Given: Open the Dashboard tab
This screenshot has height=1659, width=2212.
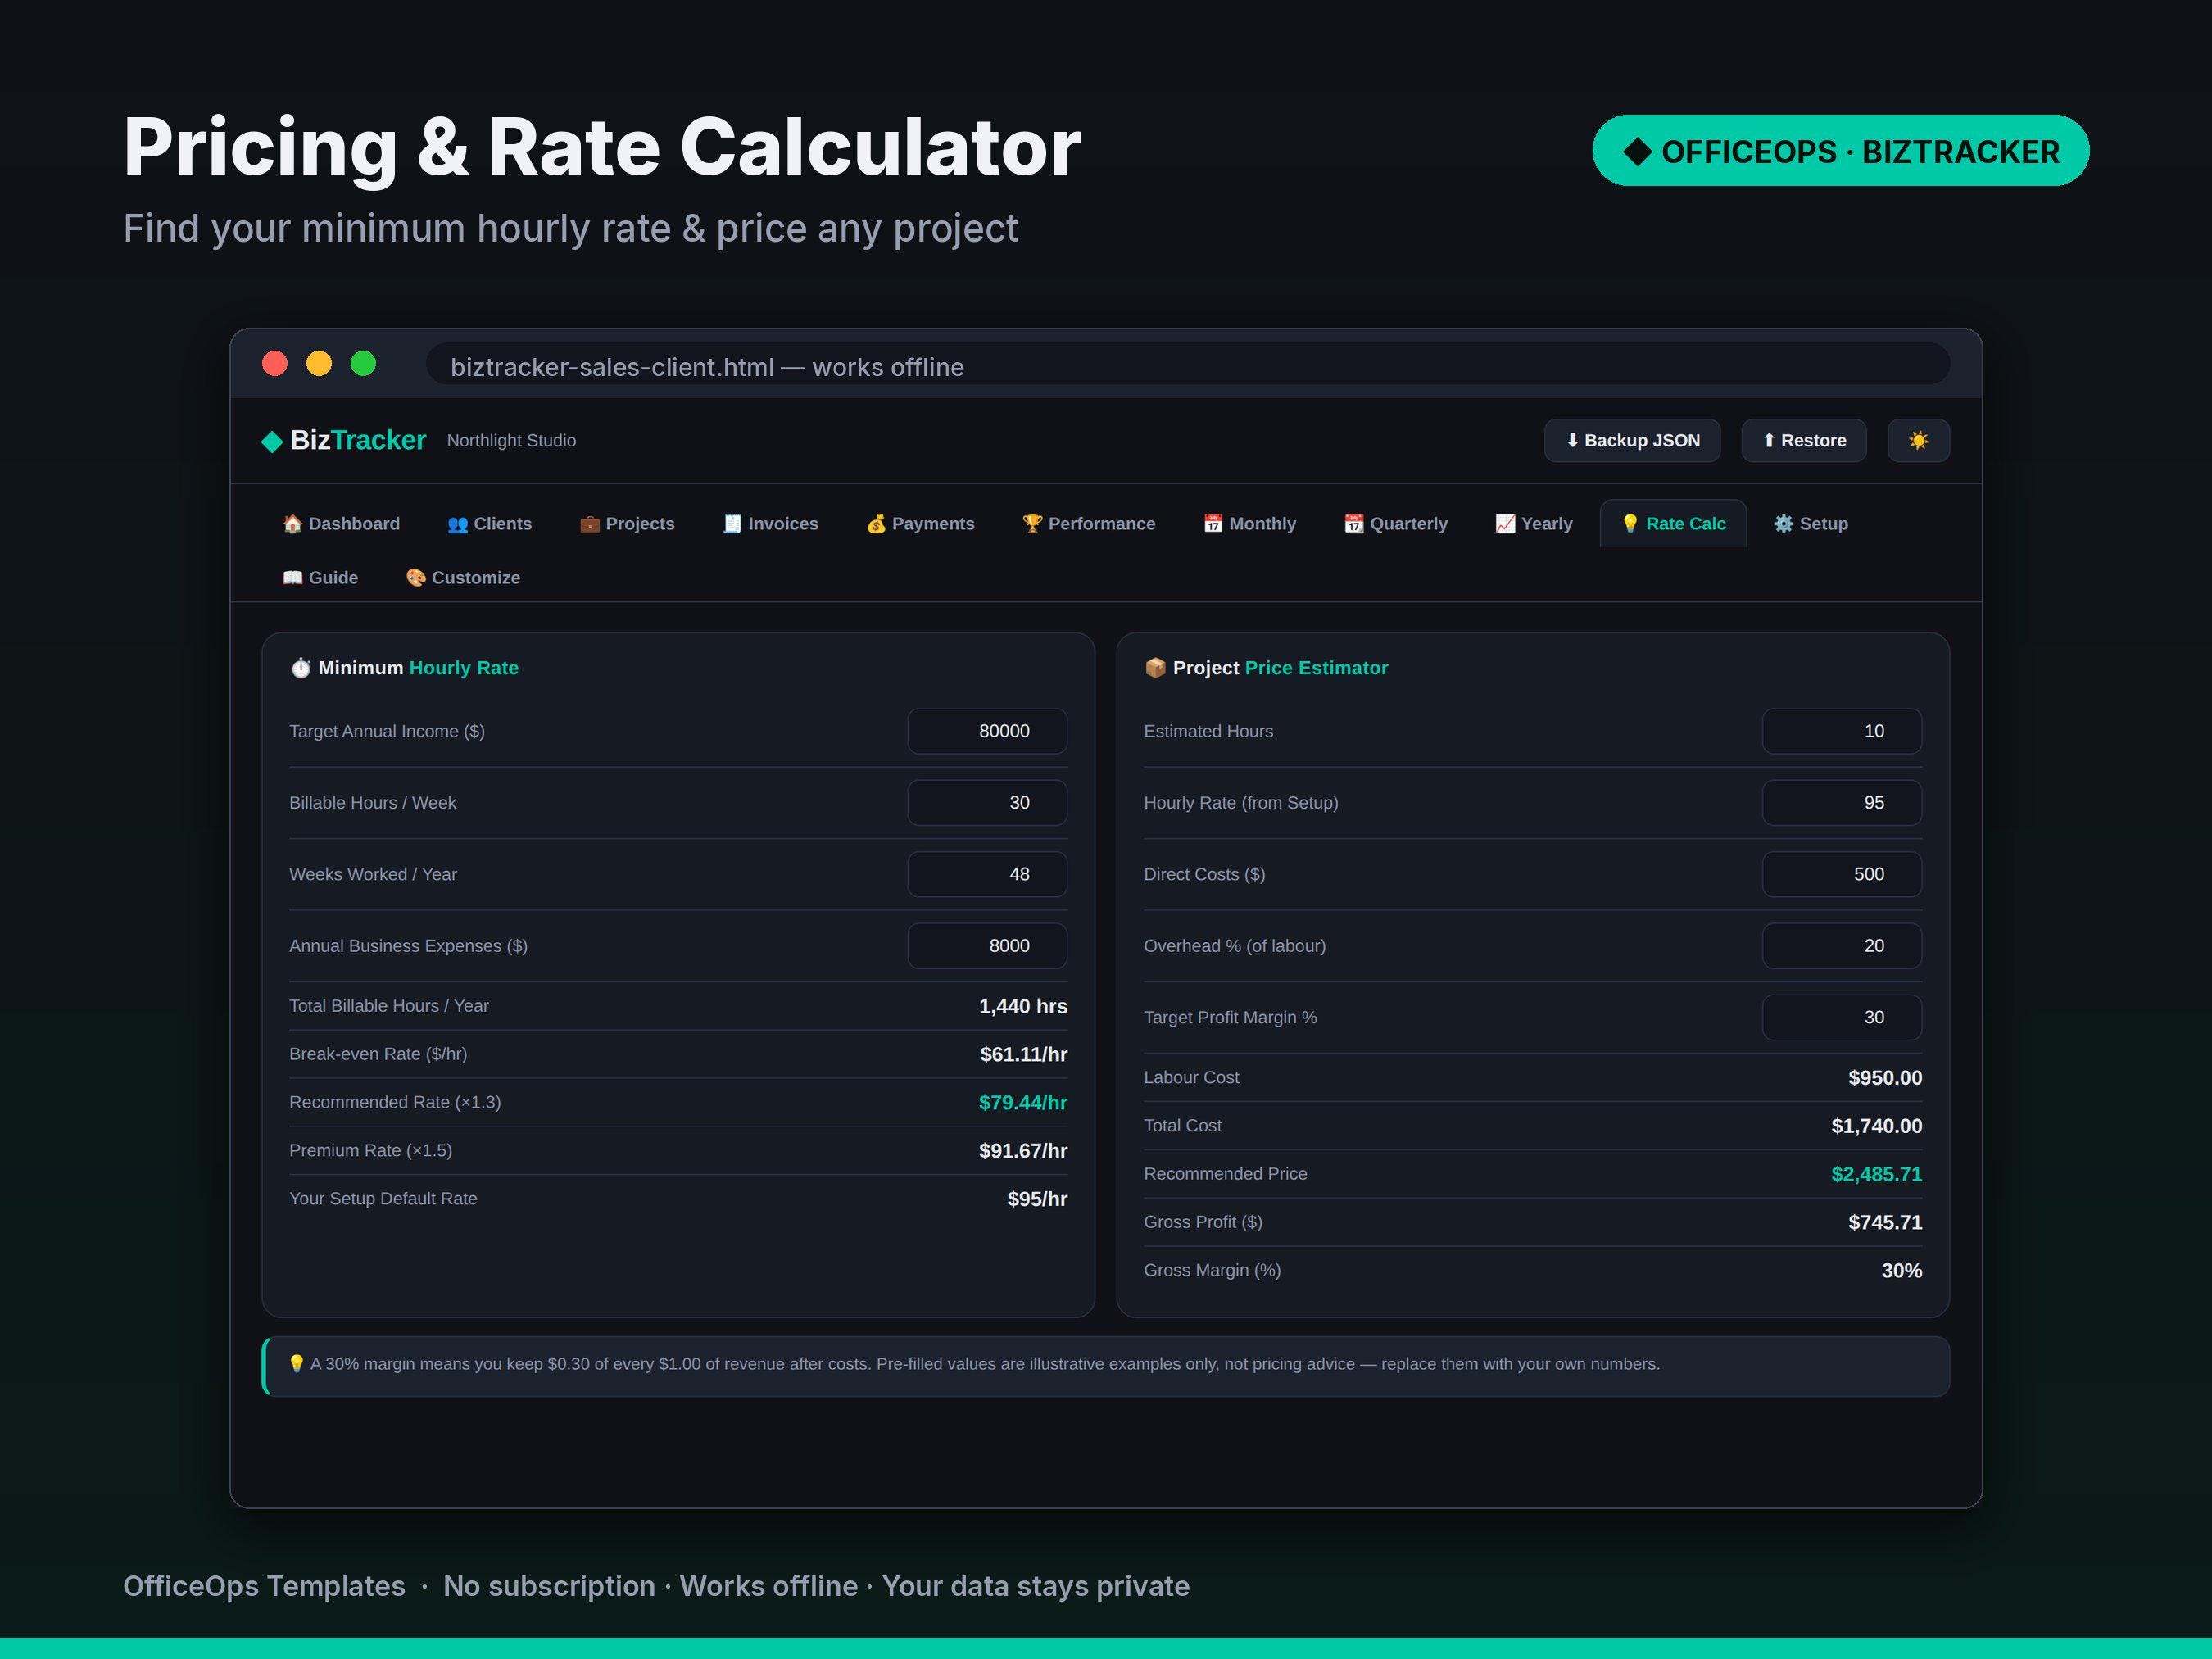Looking at the screenshot, I should pos(341,524).
